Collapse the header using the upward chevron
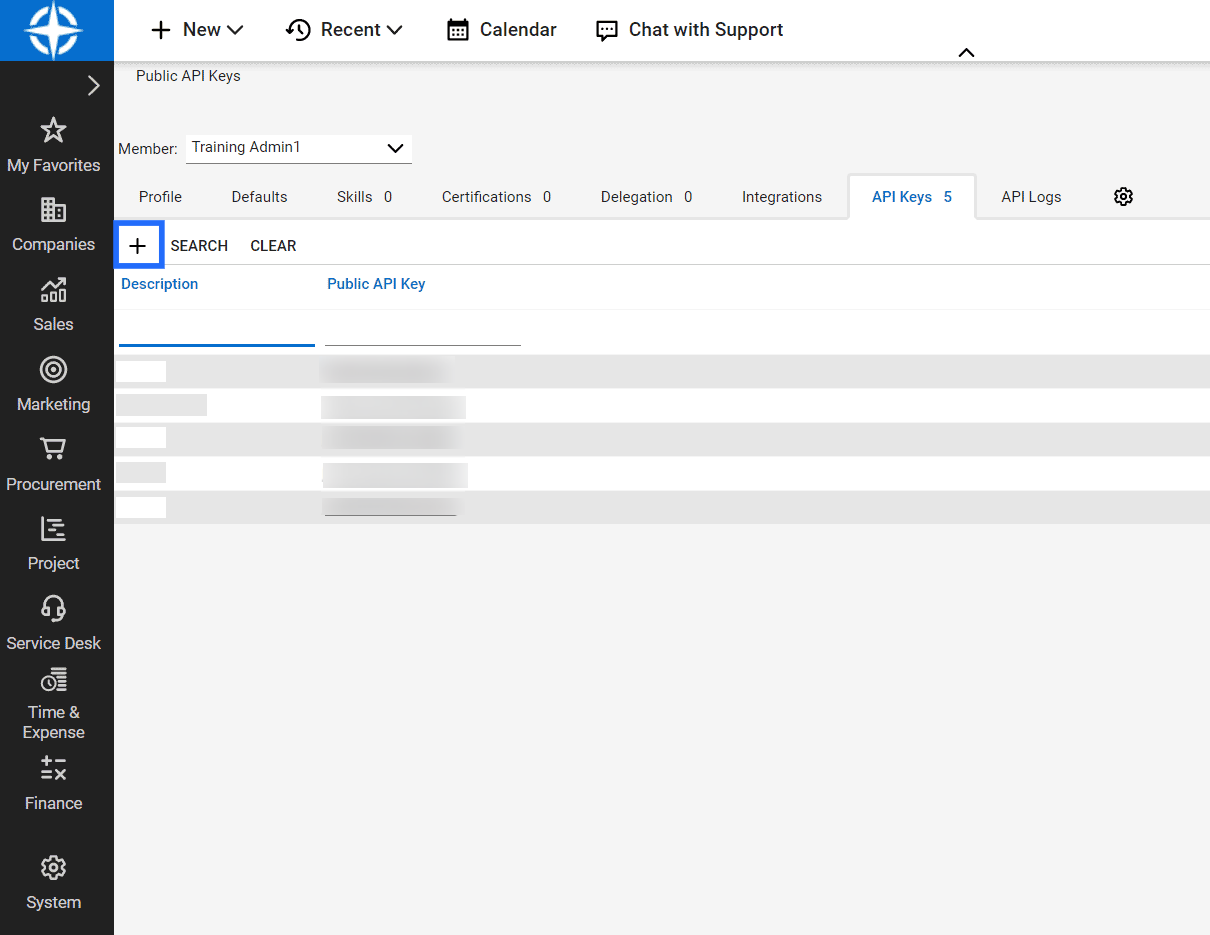 (965, 51)
